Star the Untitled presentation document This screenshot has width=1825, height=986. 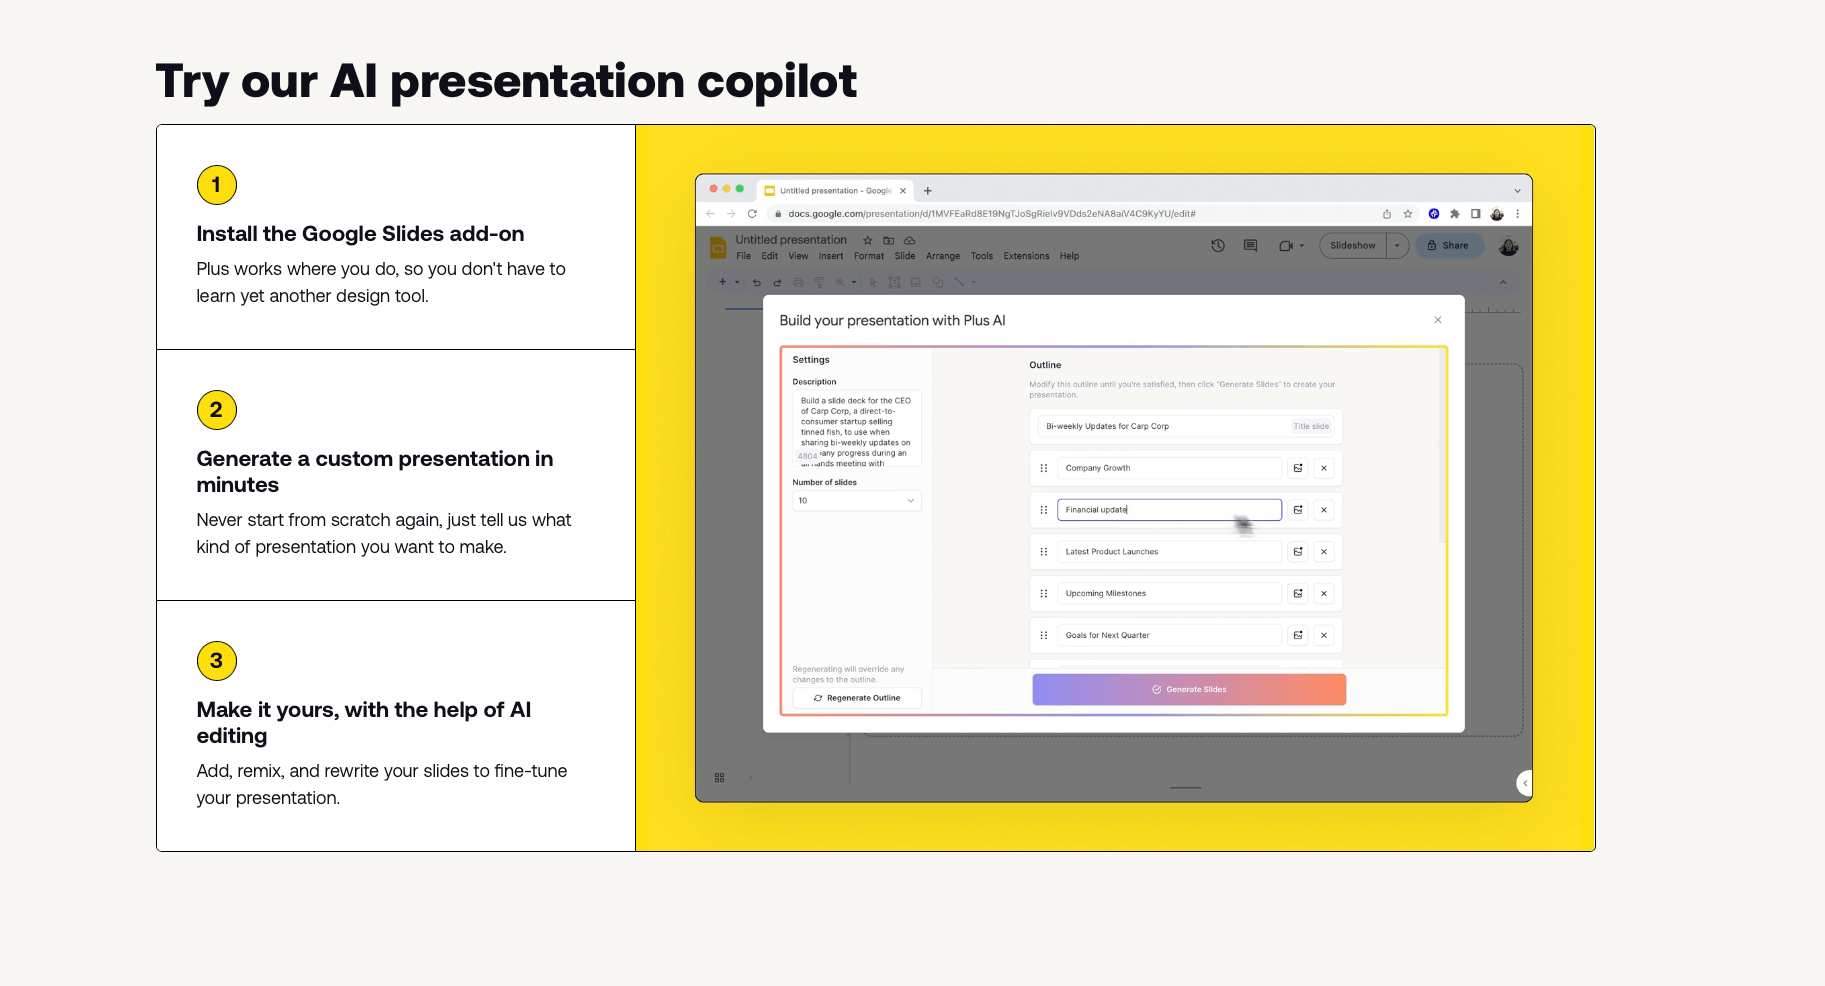pyautogui.click(x=868, y=241)
